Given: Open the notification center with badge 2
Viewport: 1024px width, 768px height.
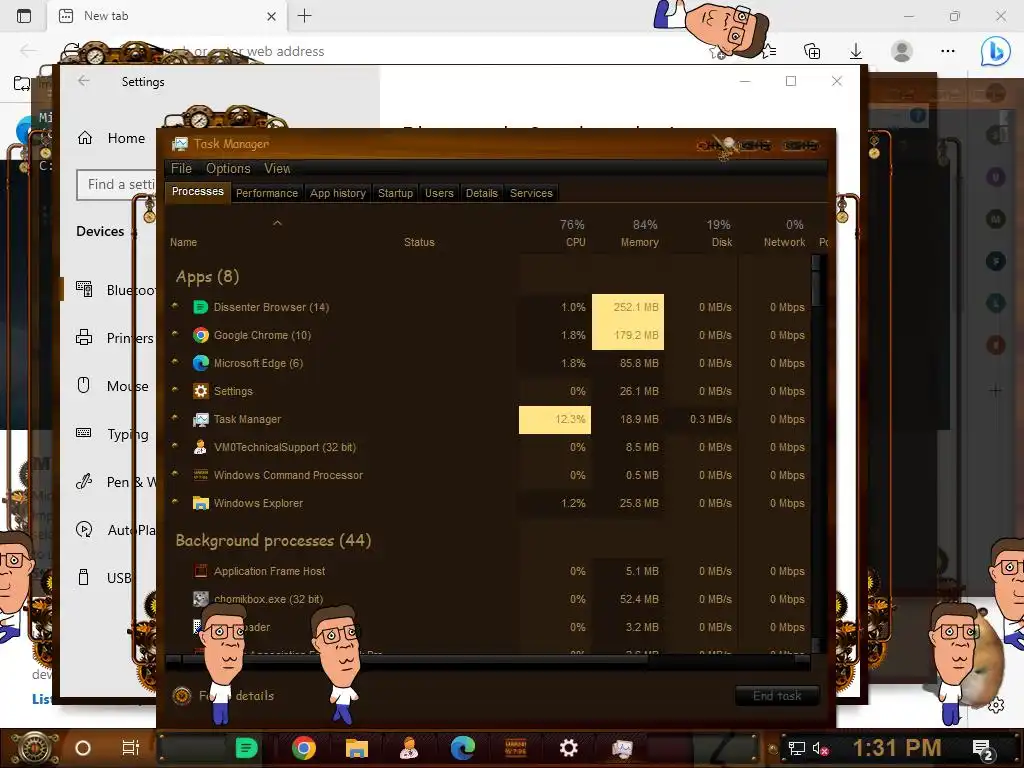Looking at the screenshot, I should 983,749.
